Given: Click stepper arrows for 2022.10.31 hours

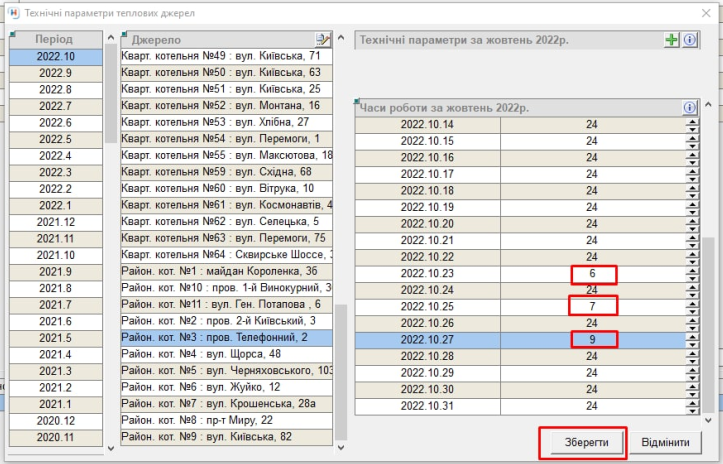Looking at the screenshot, I should click(x=690, y=406).
